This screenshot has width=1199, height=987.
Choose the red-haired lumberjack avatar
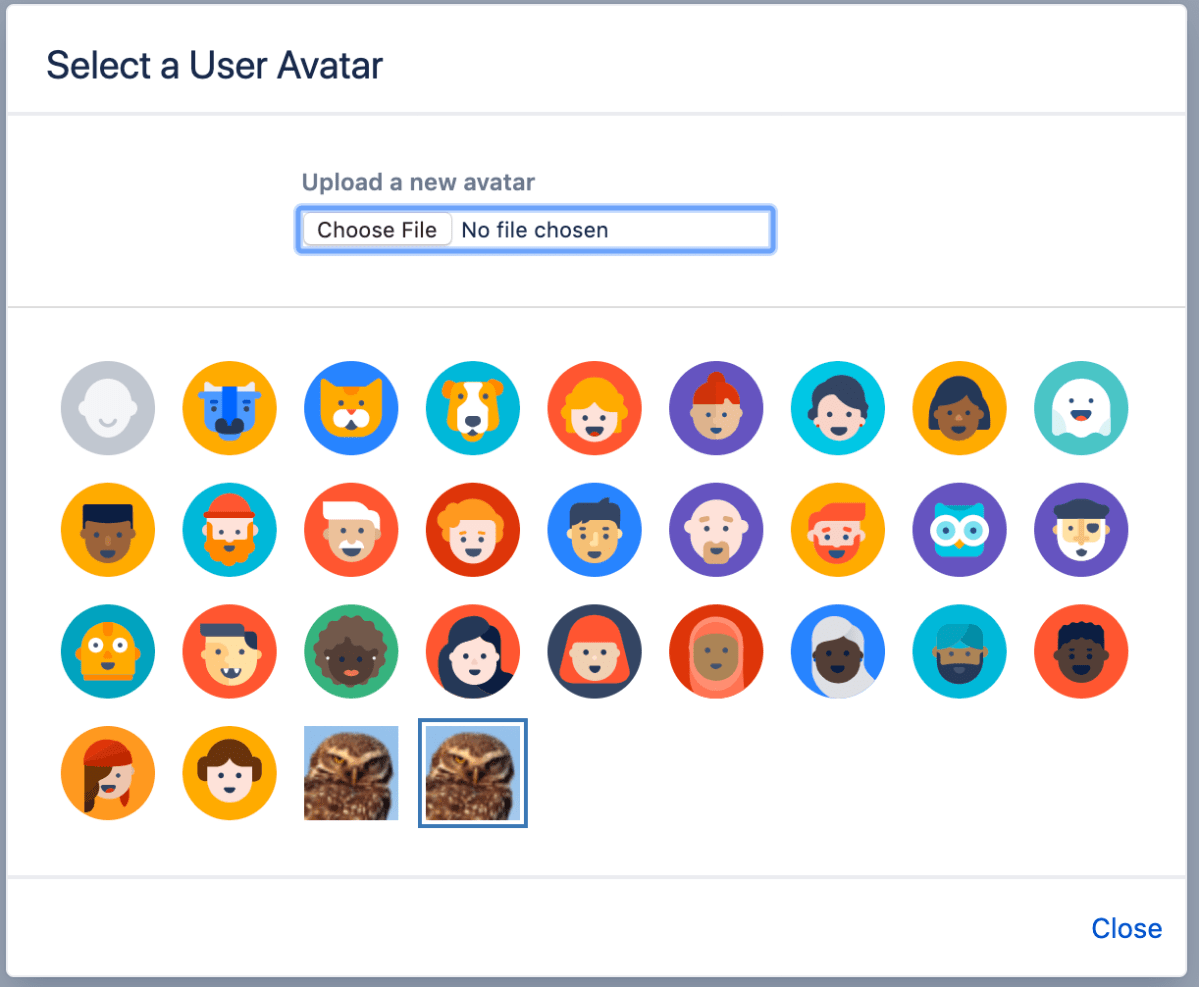pyautogui.click(x=229, y=530)
